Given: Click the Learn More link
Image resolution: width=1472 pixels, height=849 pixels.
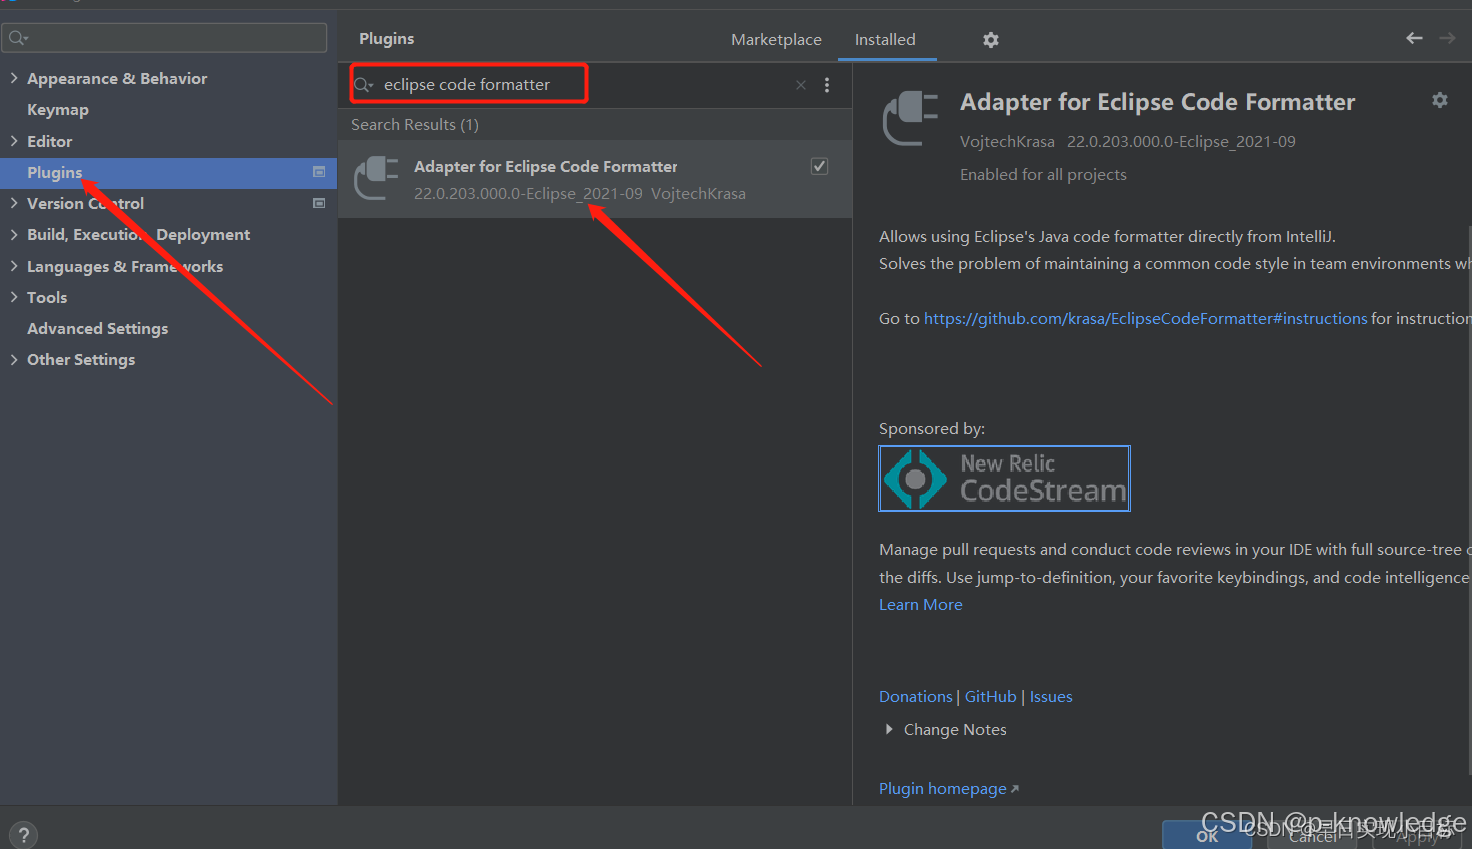Looking at the screenshot, I should tap(920, 604).
